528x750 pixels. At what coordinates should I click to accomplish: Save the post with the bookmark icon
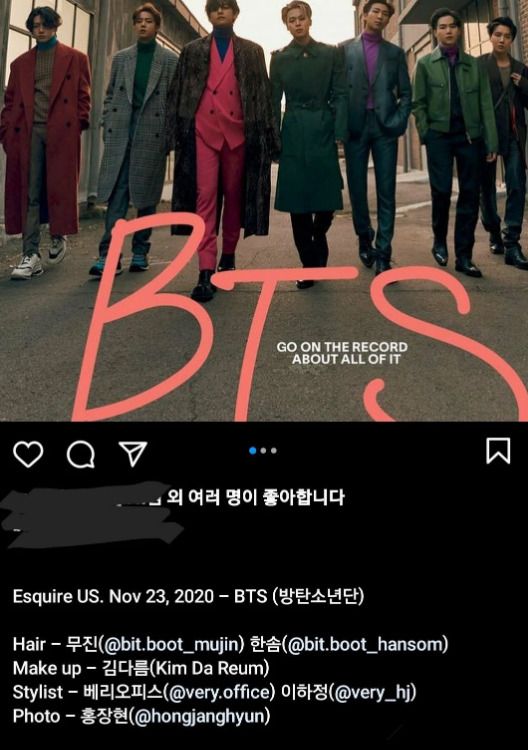click(498, 451)
